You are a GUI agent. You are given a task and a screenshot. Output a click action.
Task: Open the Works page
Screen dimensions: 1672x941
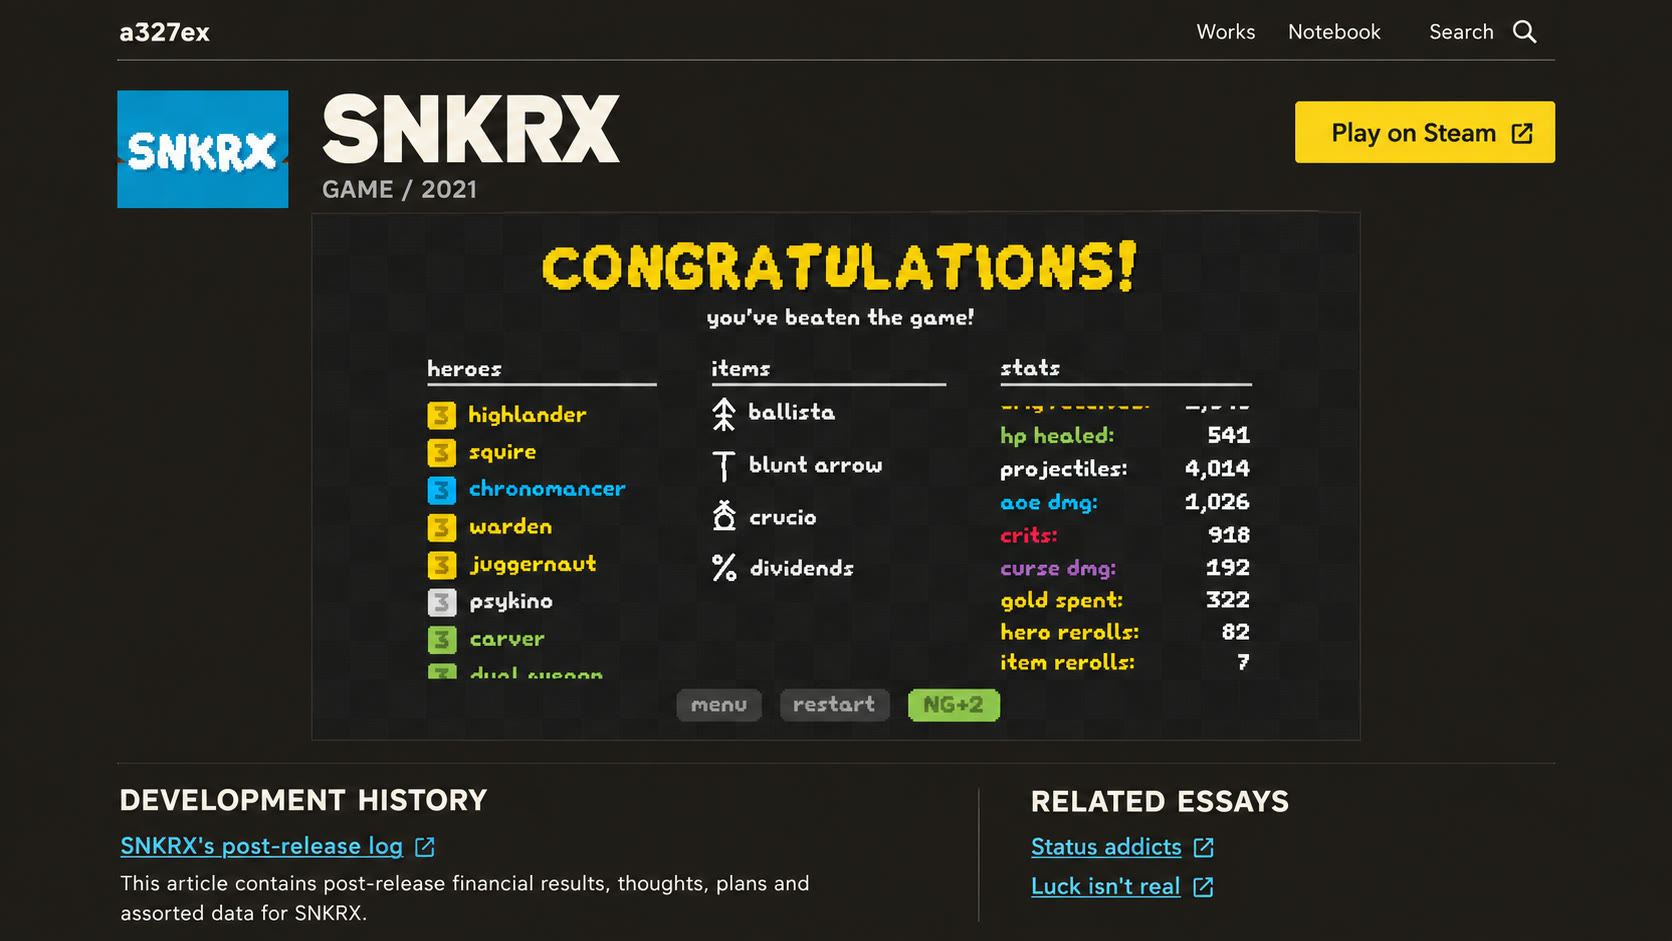coord(1226,32)
